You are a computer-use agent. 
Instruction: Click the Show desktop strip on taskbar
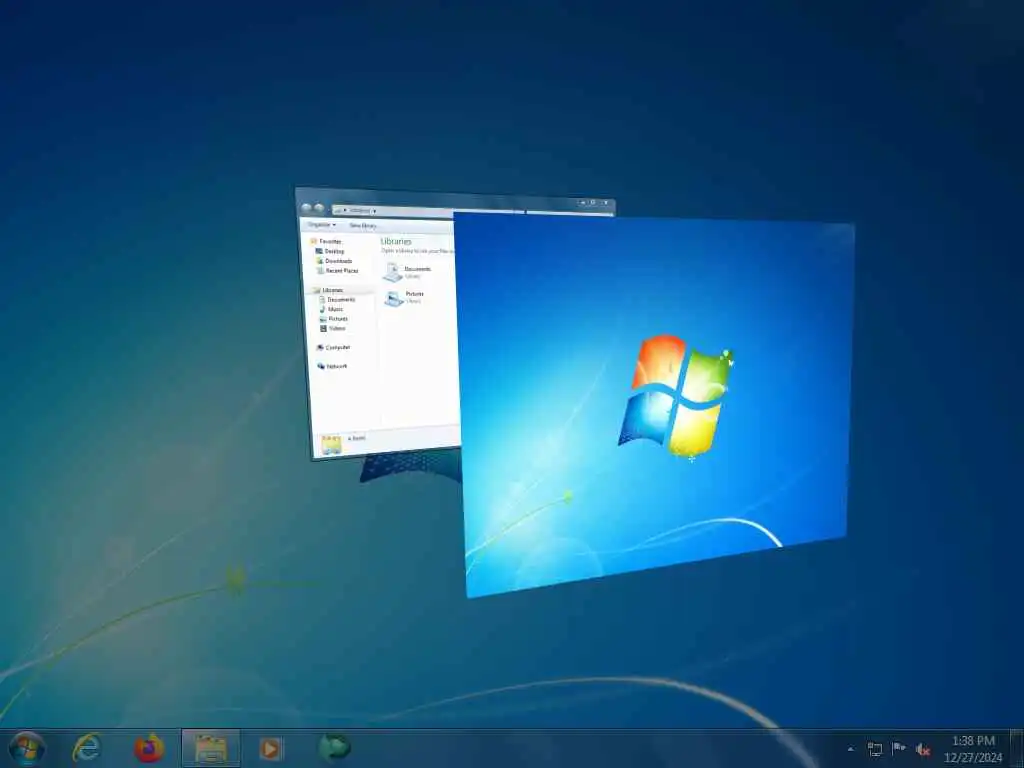1017,748
